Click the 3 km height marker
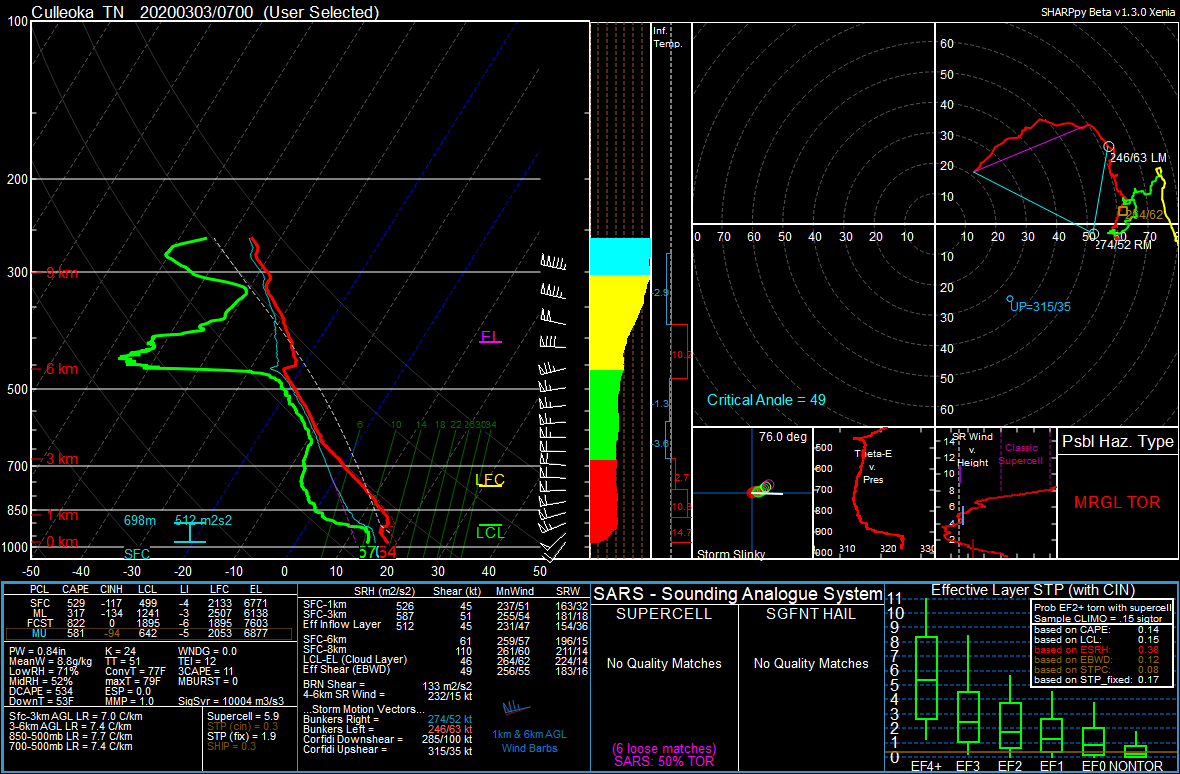The width and height of the screenshot is (1180, 774). click(56, 459)
